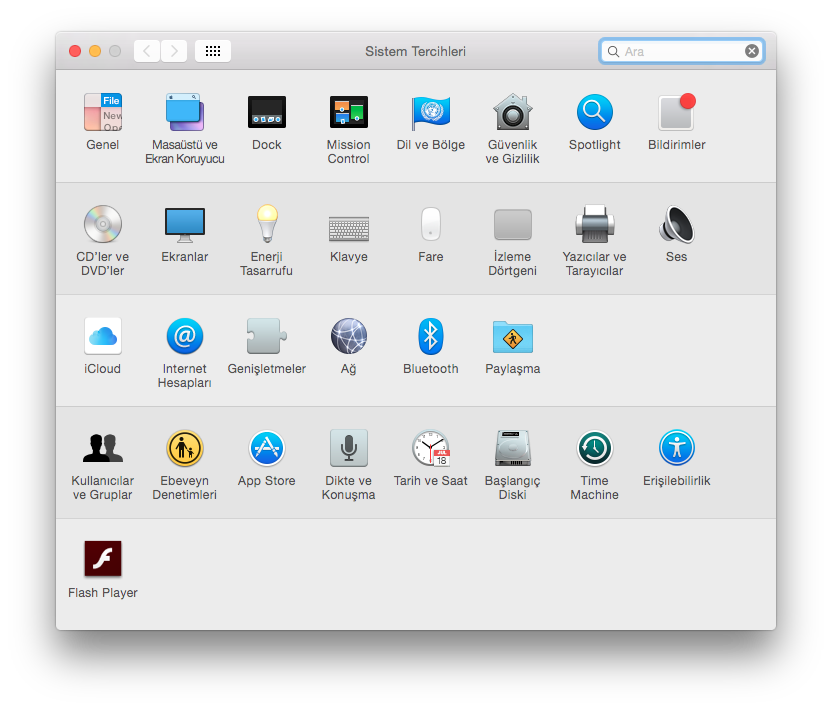Open Yazıcılar ve Tarayıcılar pane

(x=594, y=224)
